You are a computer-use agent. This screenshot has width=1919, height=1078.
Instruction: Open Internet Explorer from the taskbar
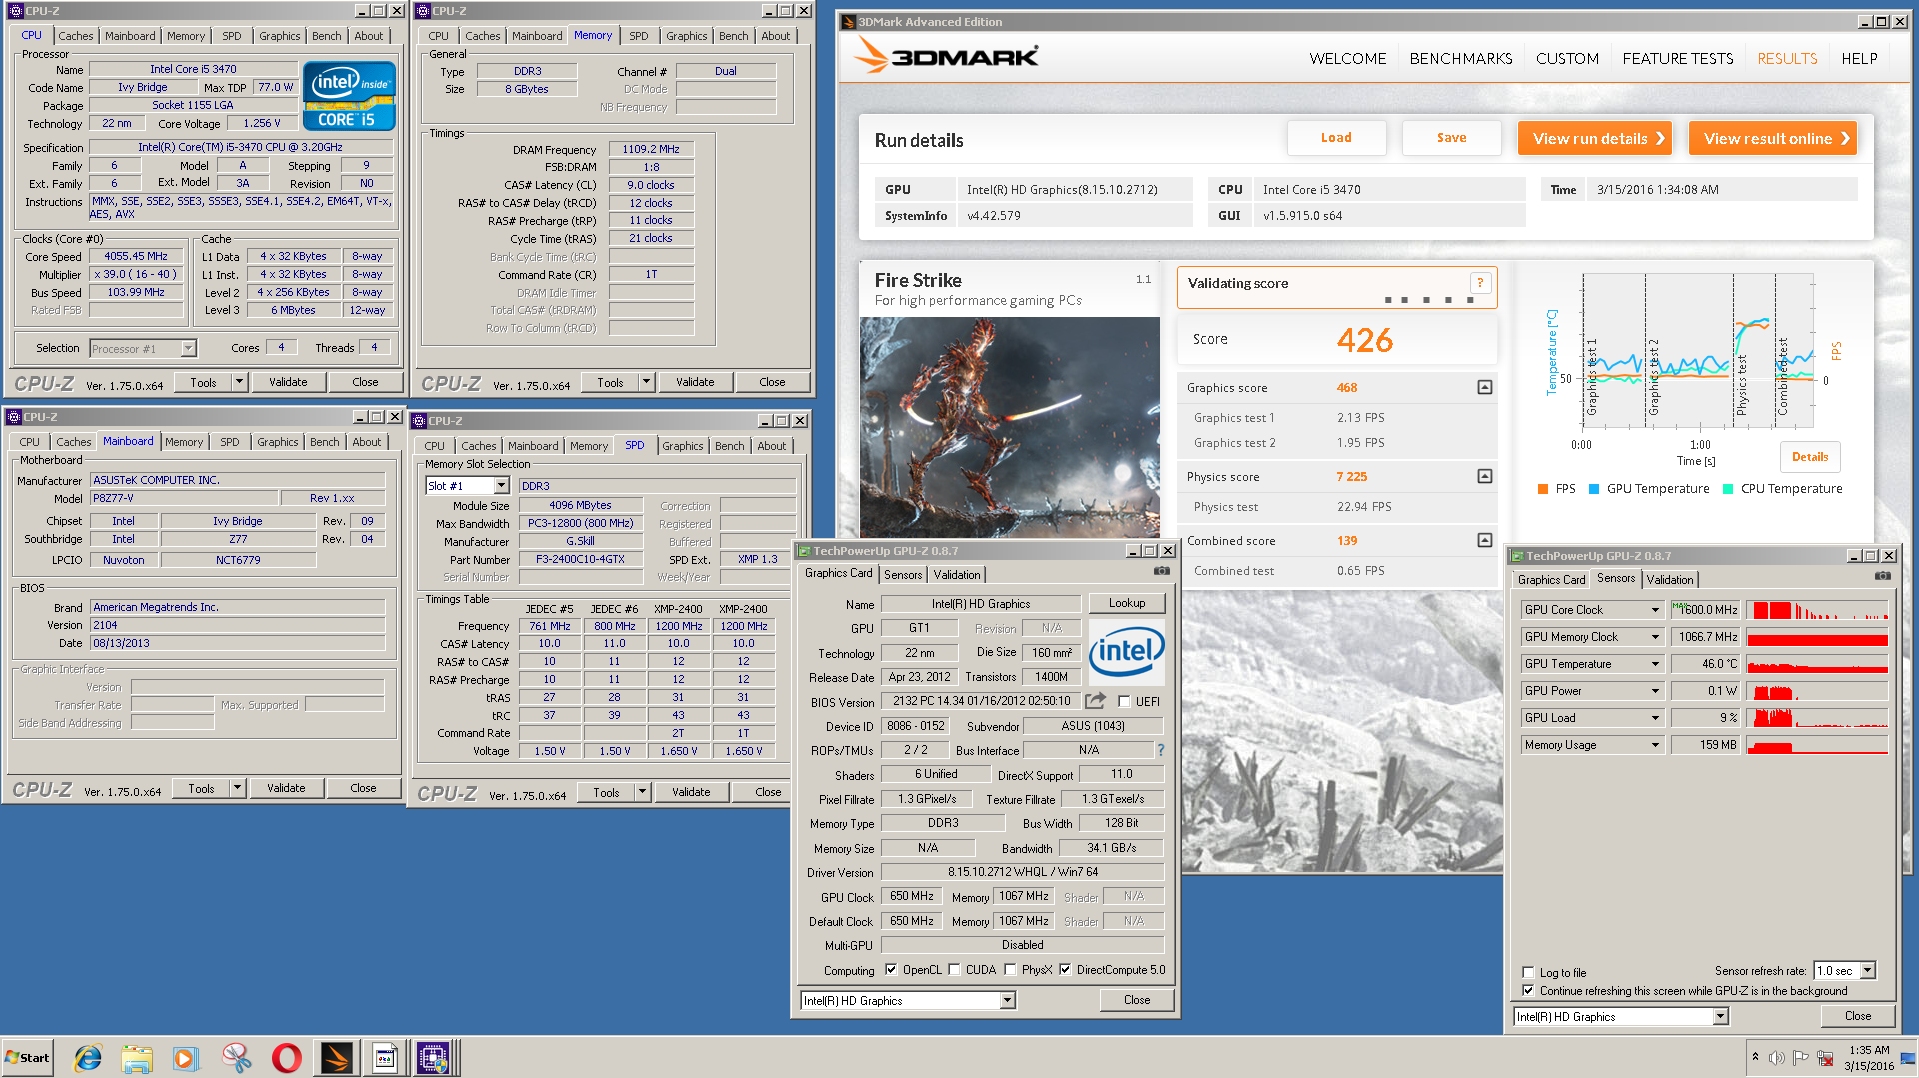pyautogui.click(x=88, y=1058)
